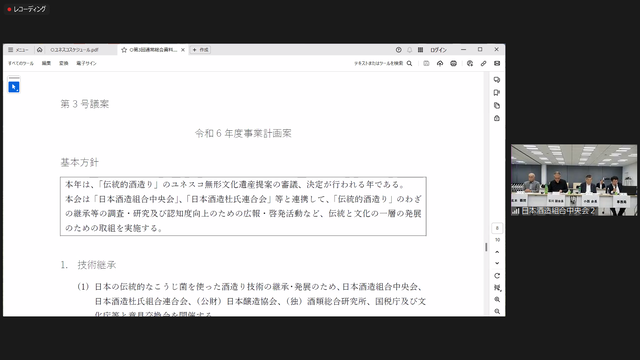Open the page display options icon
640x360 pixels.
[x=497, y=288]
